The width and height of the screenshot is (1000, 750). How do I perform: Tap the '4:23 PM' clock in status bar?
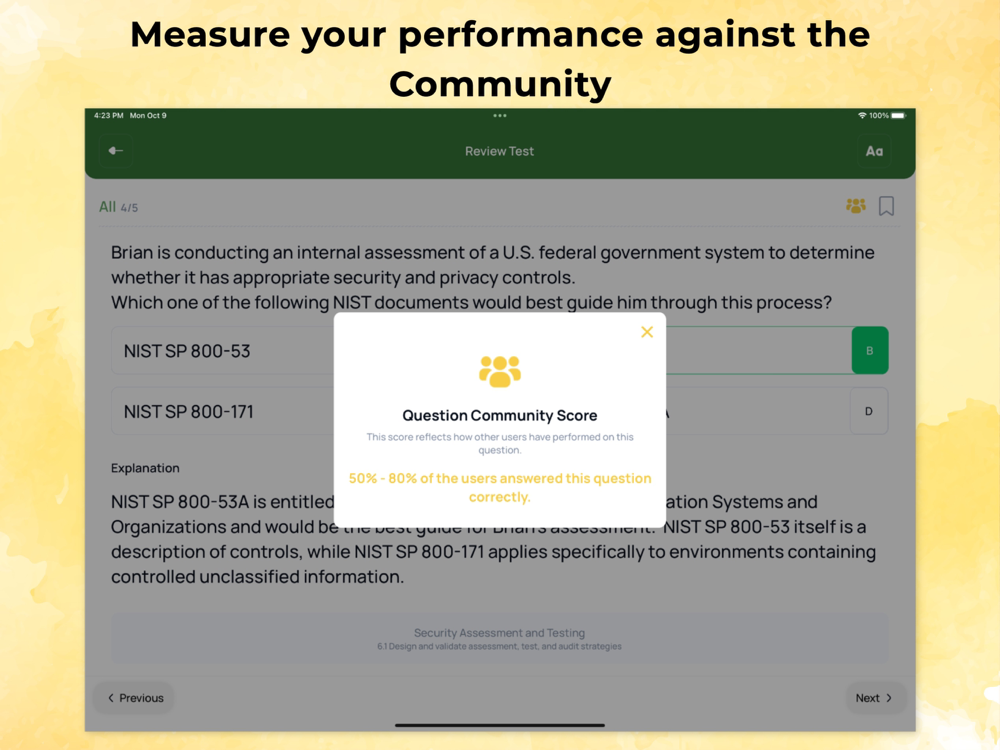tap(108, 115)
